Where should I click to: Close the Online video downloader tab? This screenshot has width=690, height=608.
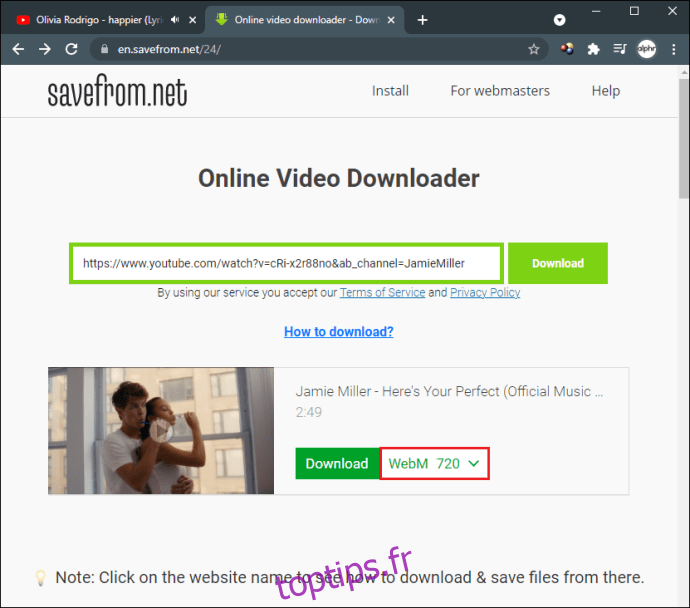pos(391,20)
